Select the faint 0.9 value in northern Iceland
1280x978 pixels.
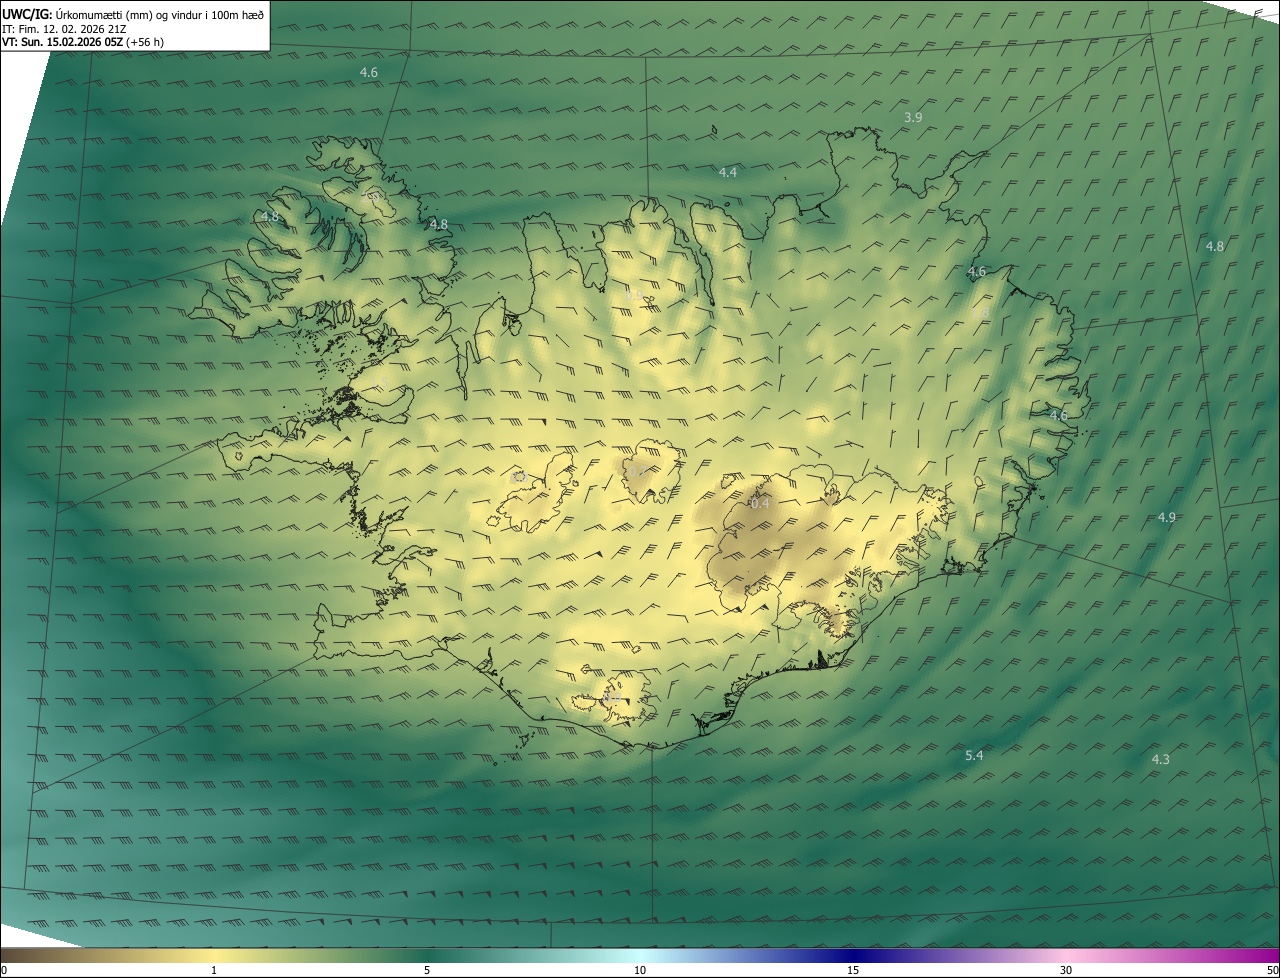coord(635,296)
